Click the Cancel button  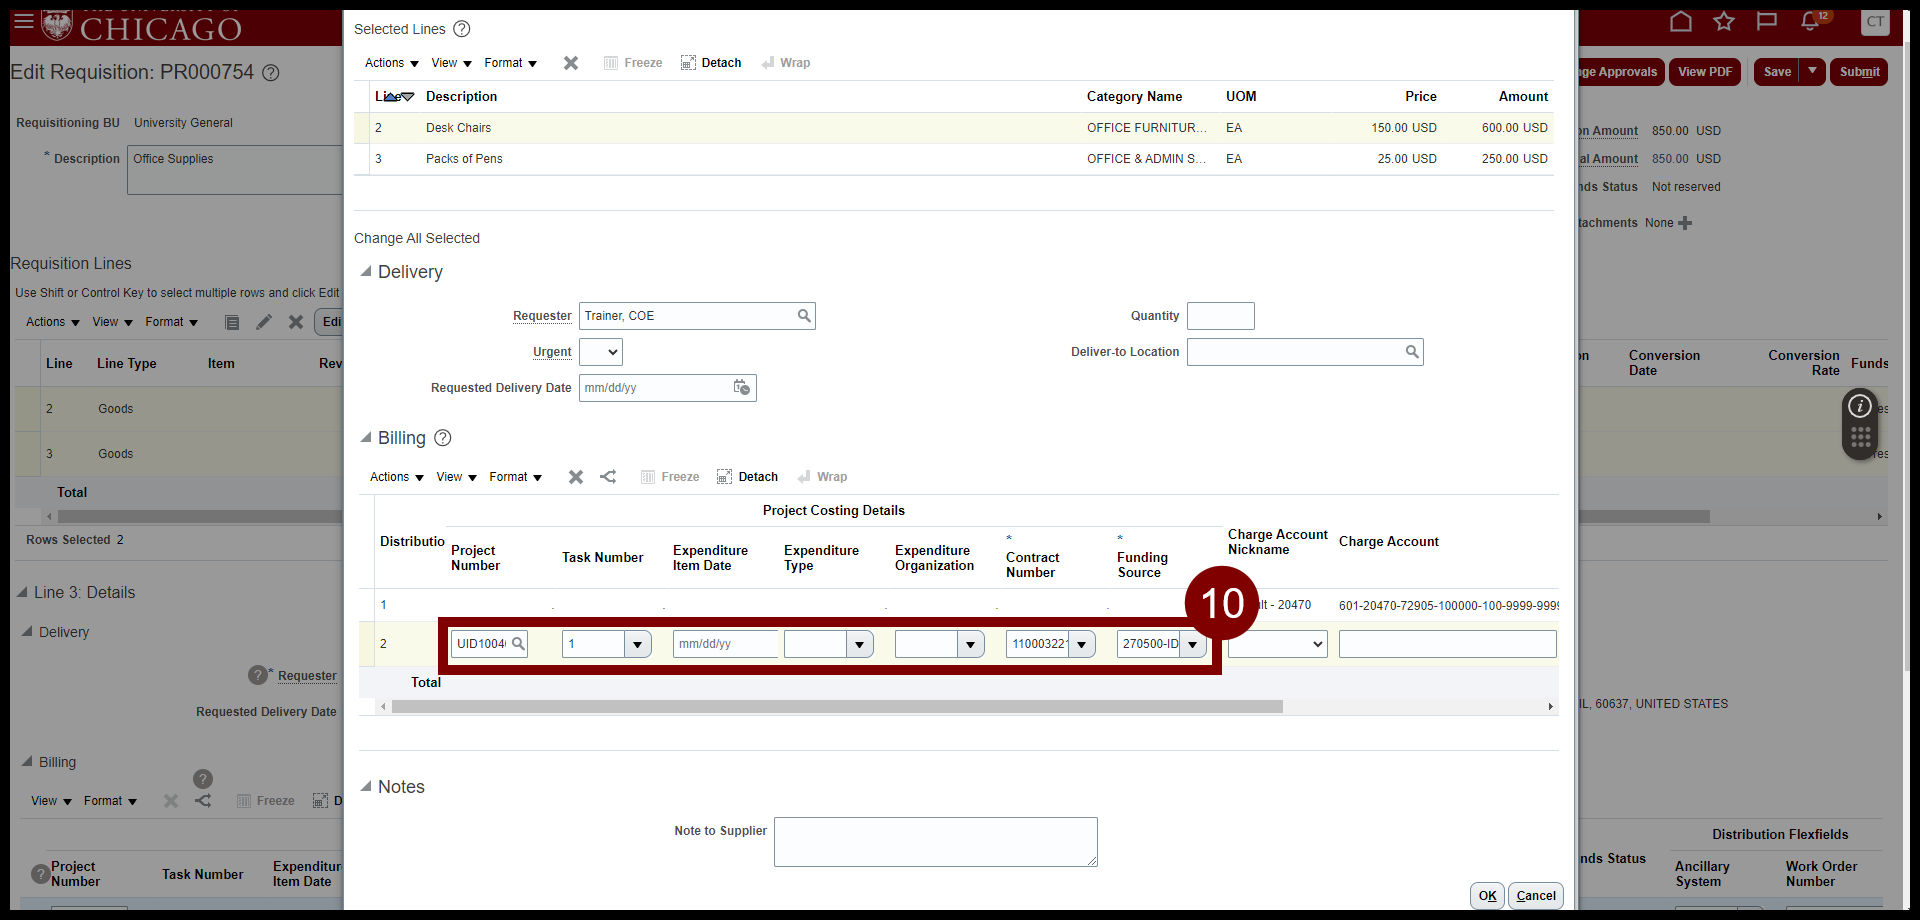[1535, 896]
